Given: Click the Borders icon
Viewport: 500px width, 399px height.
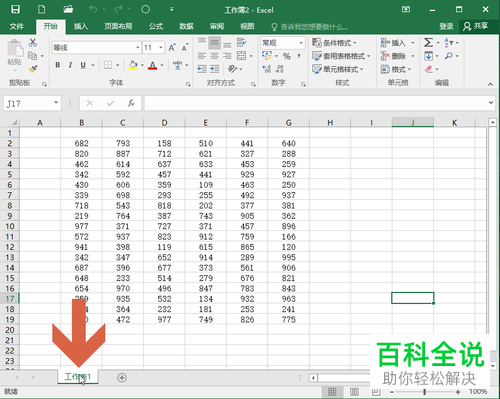Looking at the screenshot, I should point(108,65).
